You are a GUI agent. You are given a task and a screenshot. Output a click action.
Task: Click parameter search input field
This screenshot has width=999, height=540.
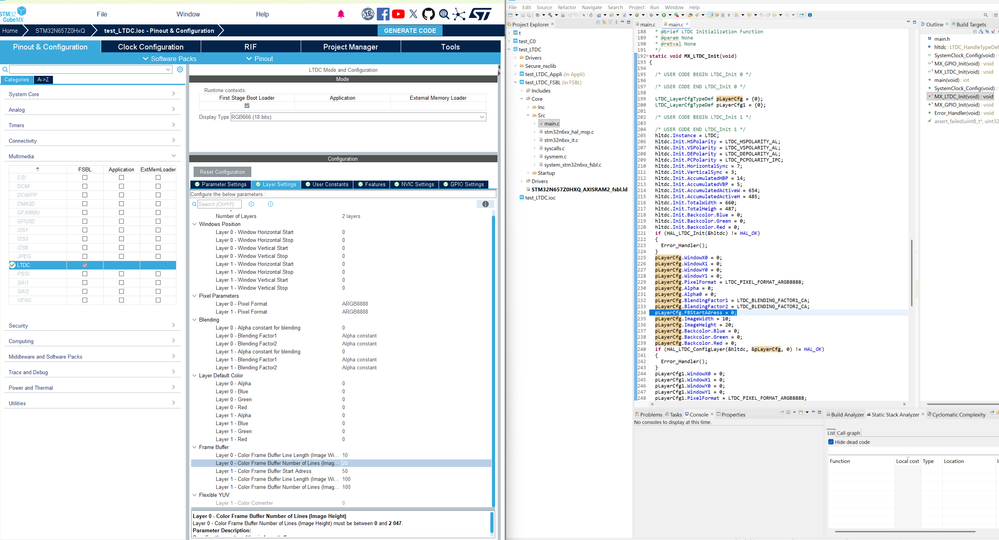(x=219, y=204)
